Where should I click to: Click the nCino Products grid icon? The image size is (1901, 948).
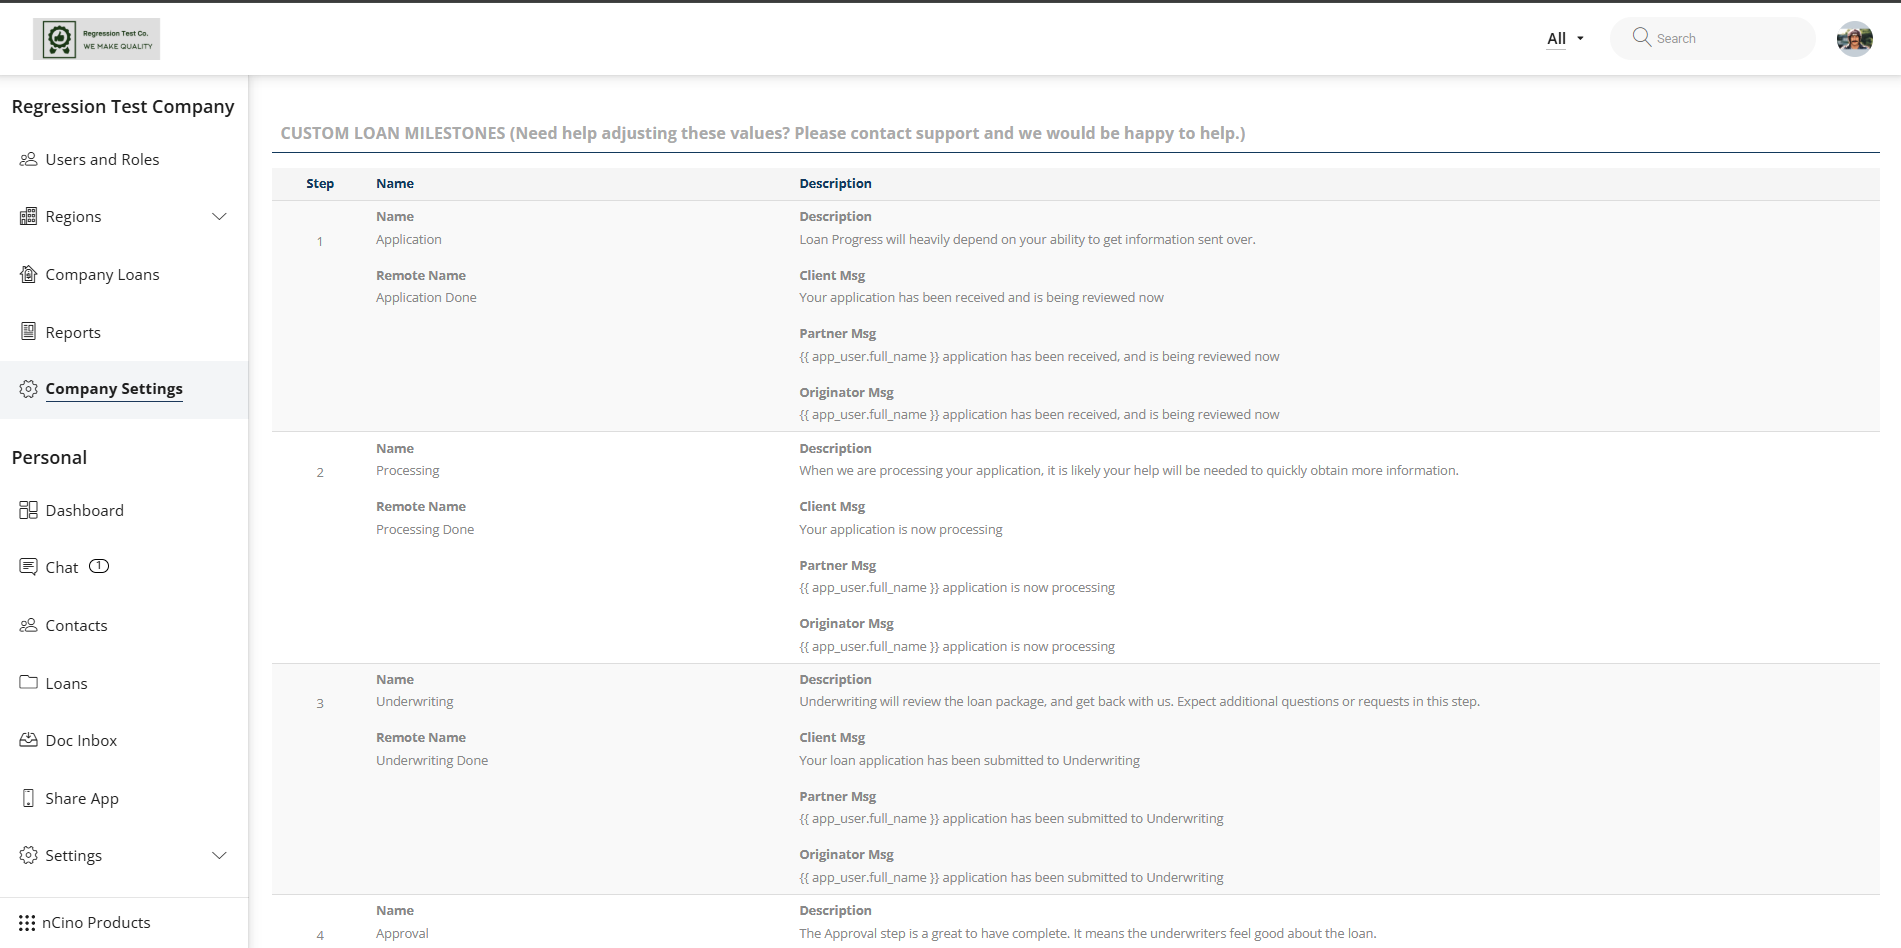coord(27,923)
